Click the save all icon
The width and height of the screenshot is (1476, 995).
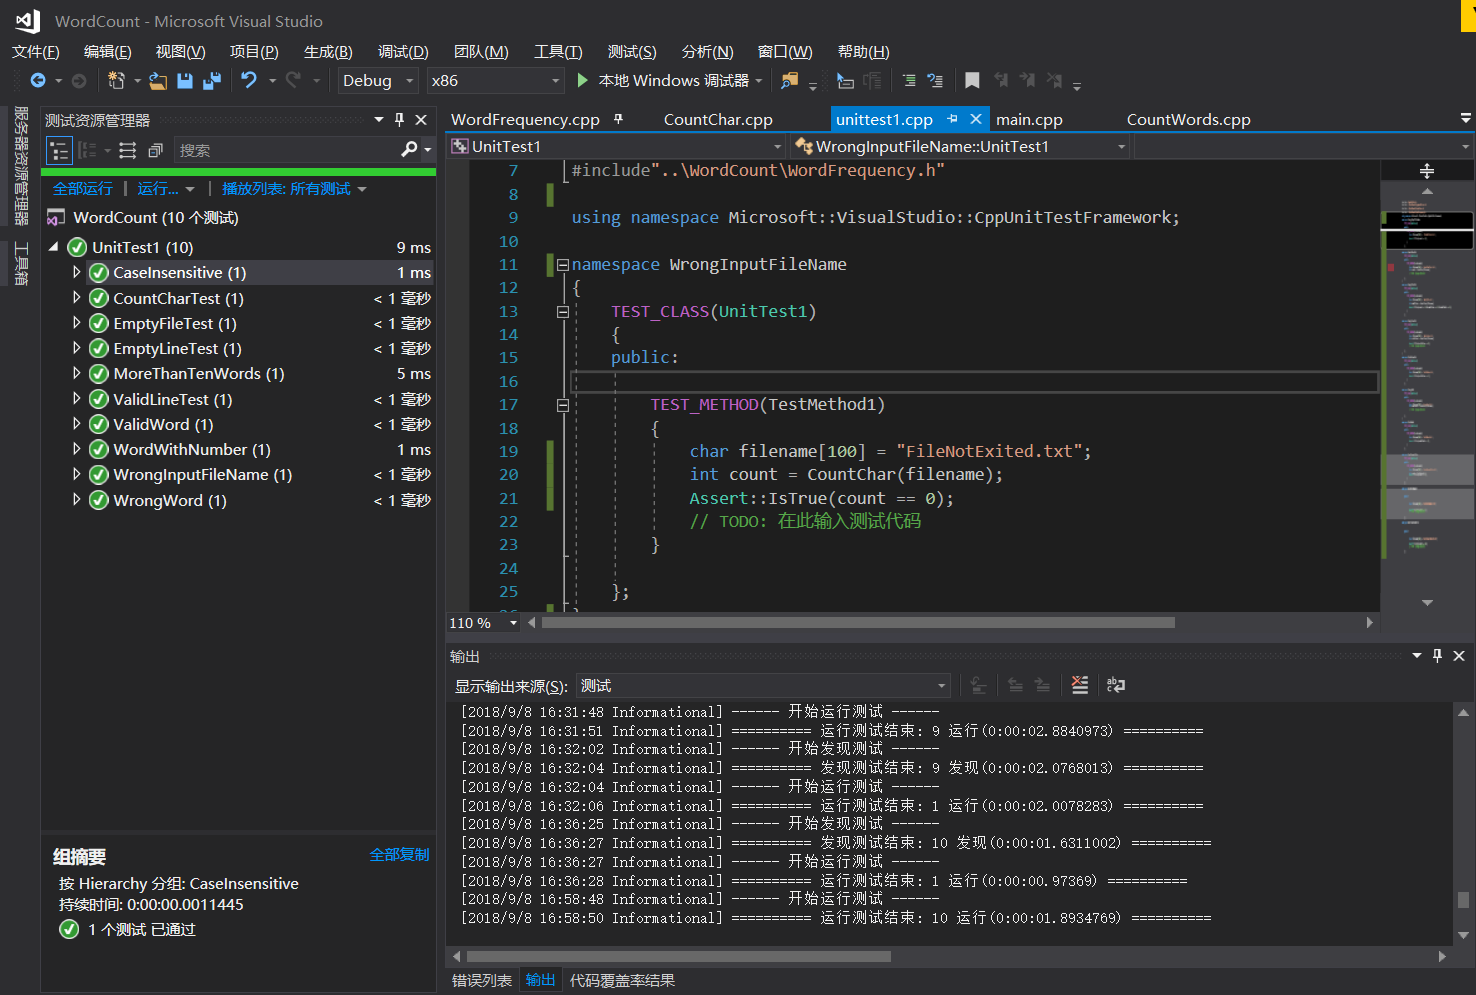coord(212,80)
